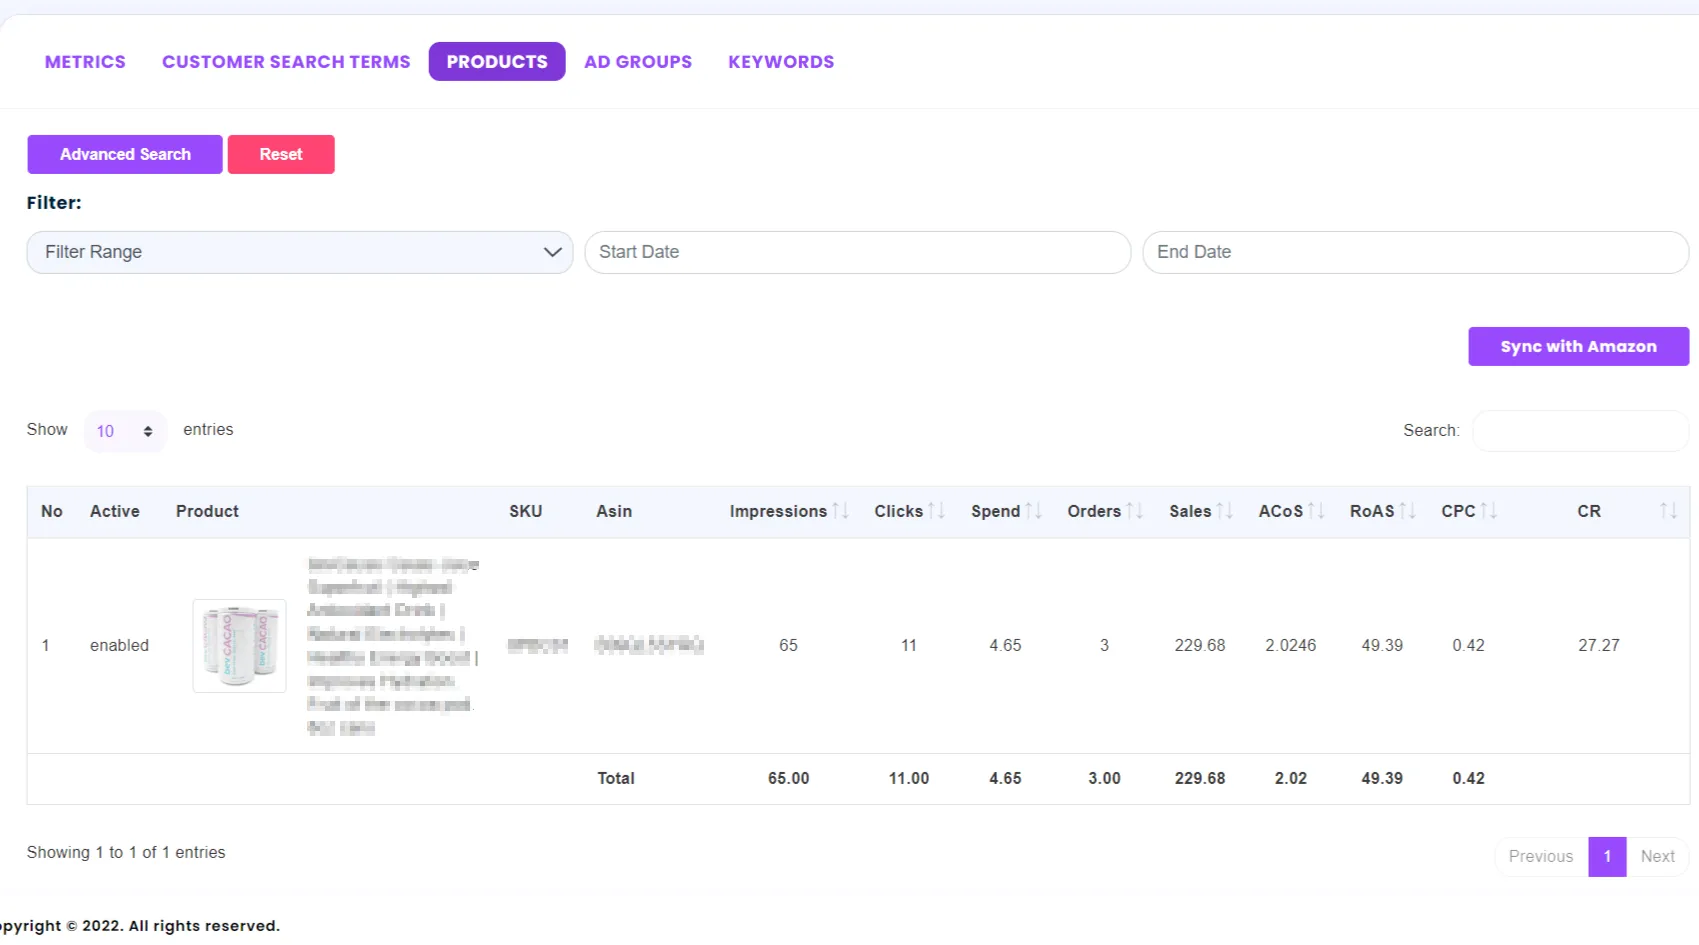Click the Product column header
Image resolution: width=1699 pixels, height=945 pixels.
coord(207,512)
